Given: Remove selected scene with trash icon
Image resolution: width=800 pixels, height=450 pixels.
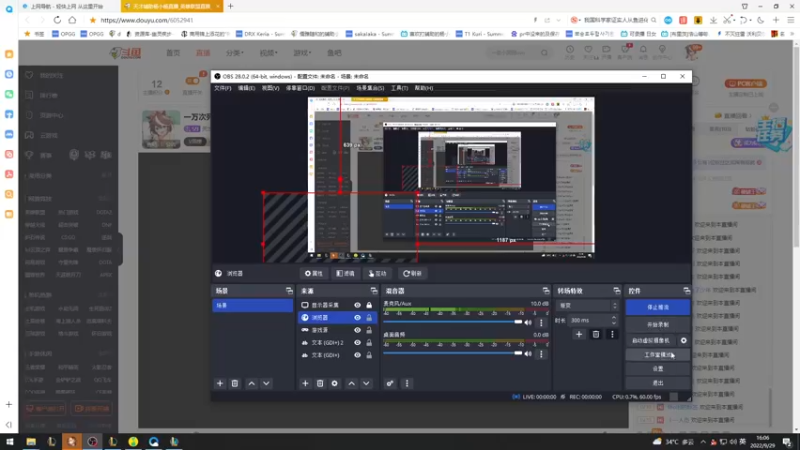Looking at the screenshot, I should 235,383.
